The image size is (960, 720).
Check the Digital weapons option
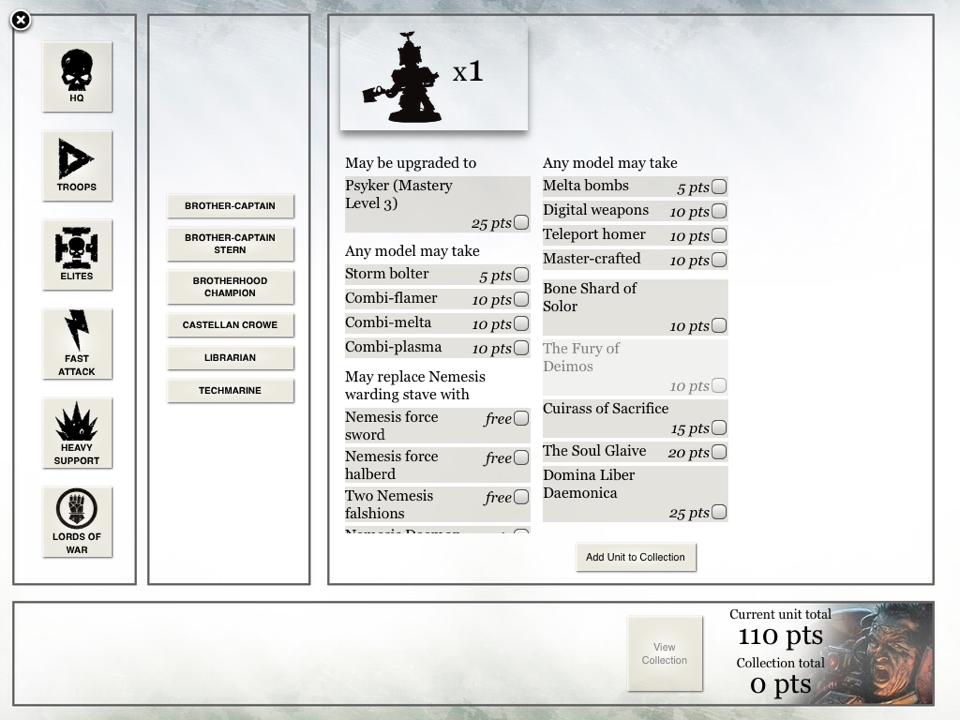pos(719,211)
